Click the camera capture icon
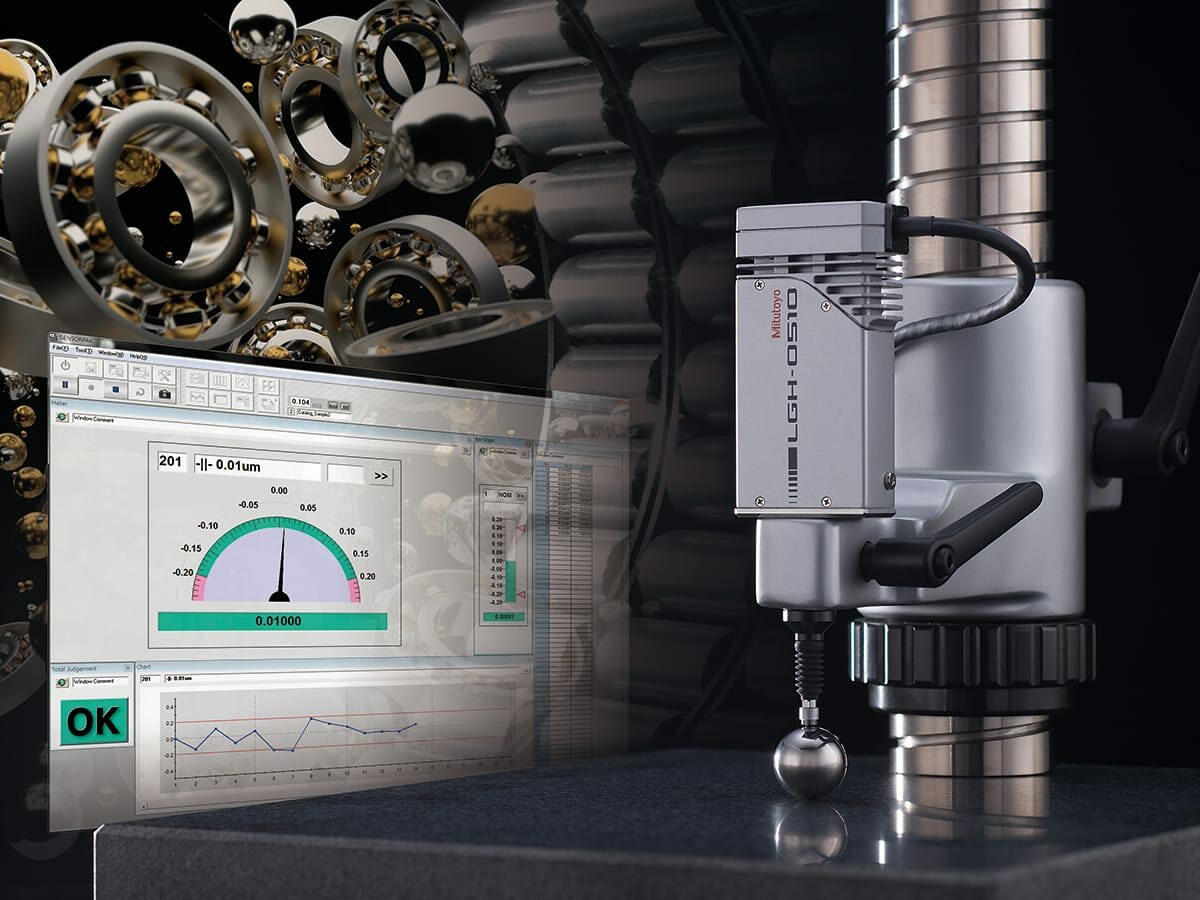Image resolution: width=1200 pixels, height=900 pixels. 165,396
